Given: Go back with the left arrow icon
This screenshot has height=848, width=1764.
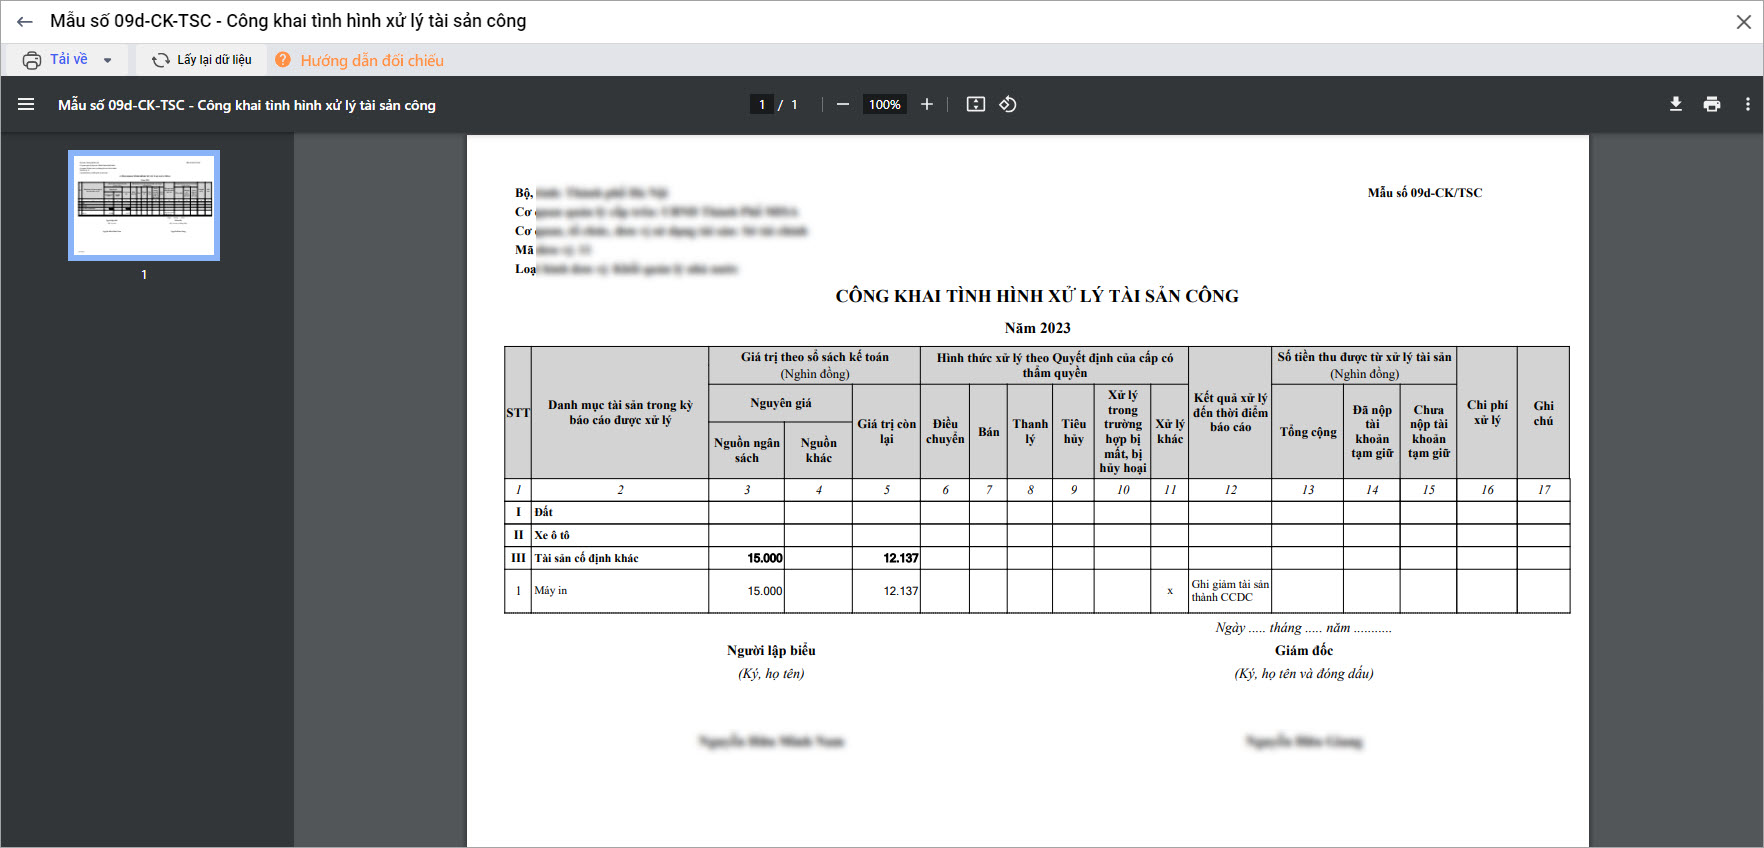Looking at the screenshot, I should click(25, 21).
